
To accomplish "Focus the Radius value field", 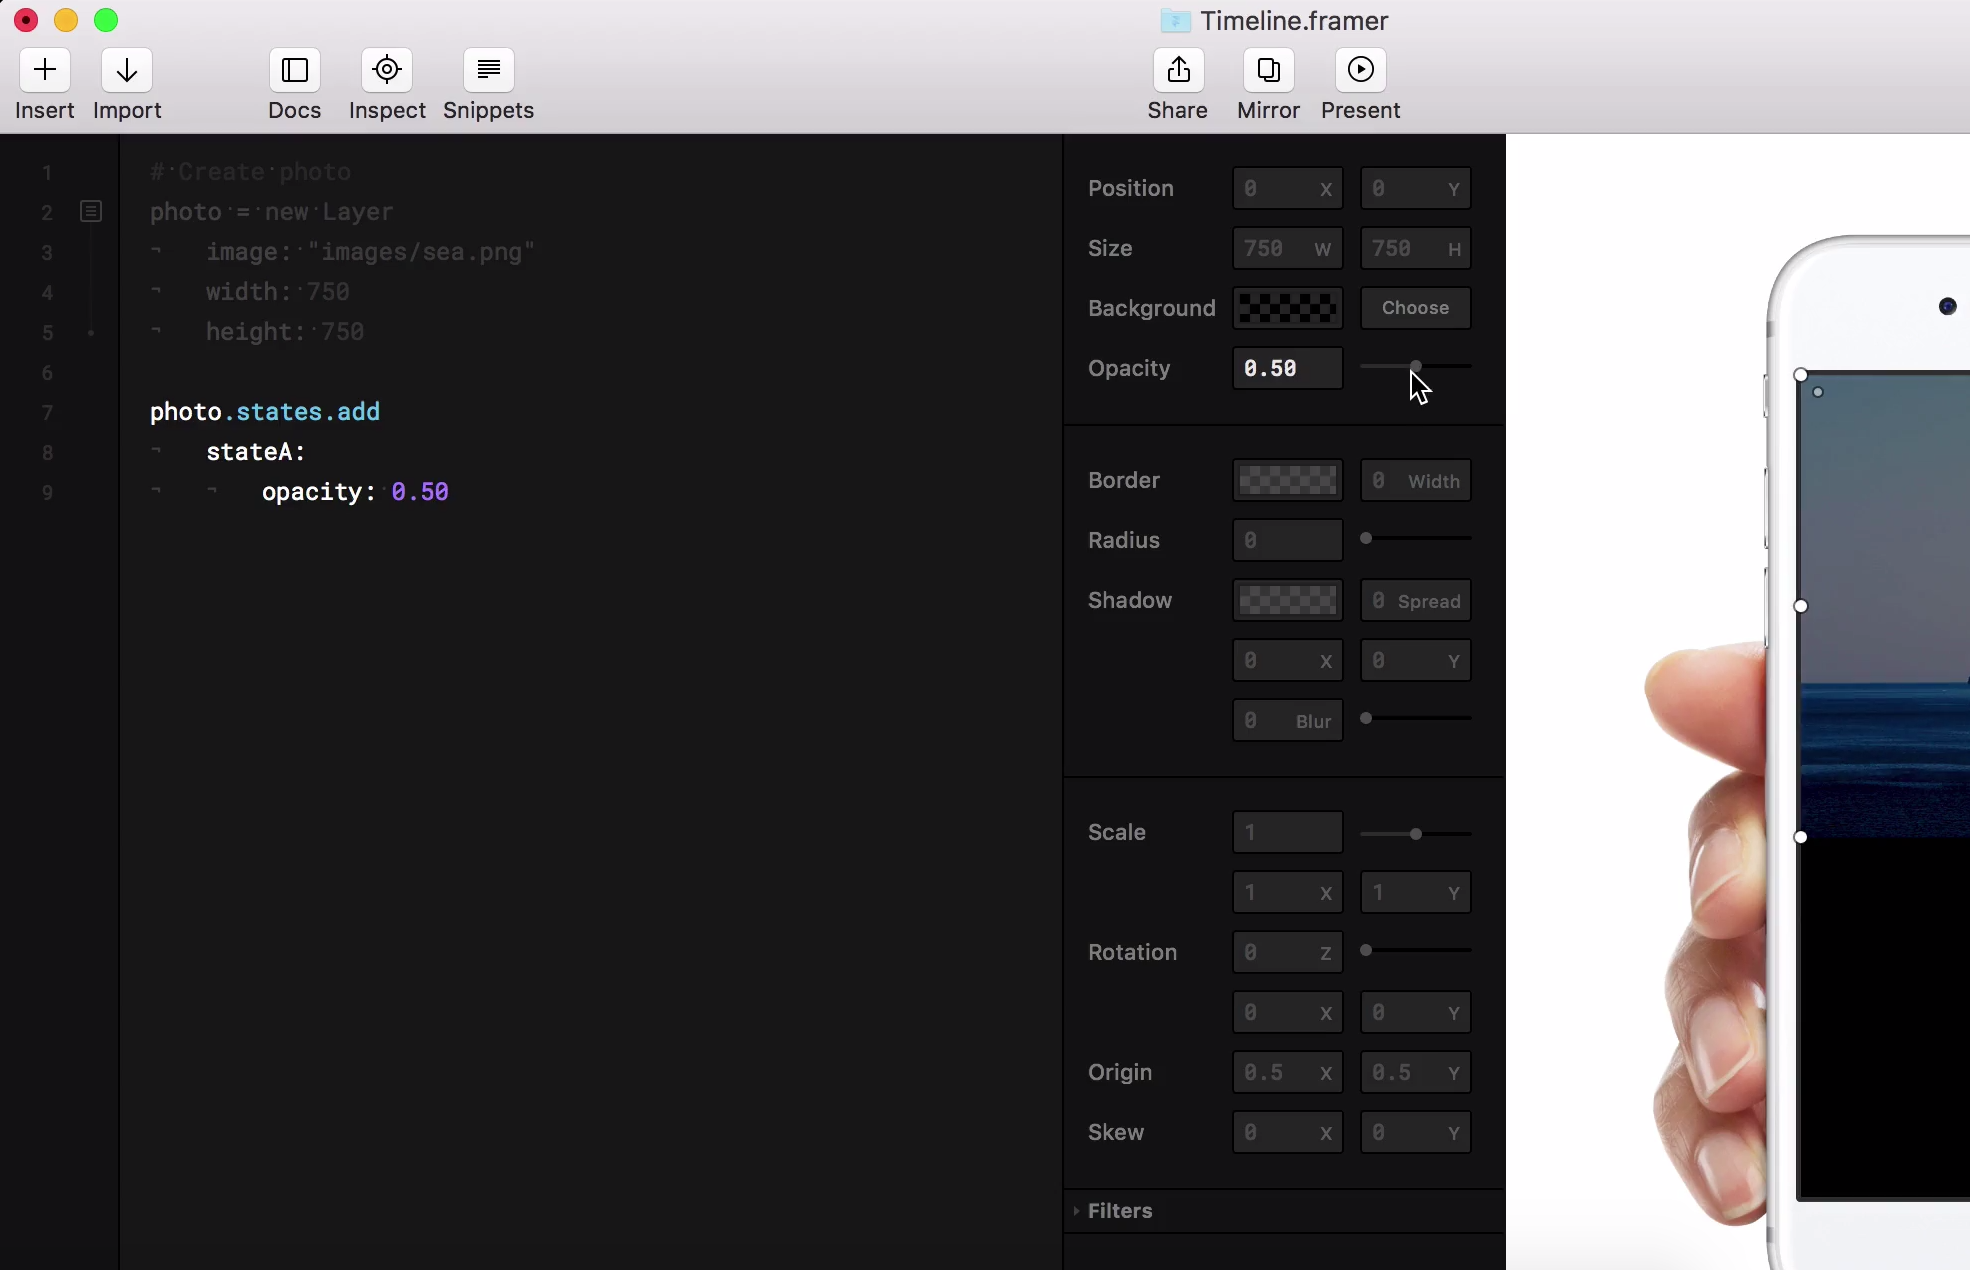I will [x=1288, y=540].
